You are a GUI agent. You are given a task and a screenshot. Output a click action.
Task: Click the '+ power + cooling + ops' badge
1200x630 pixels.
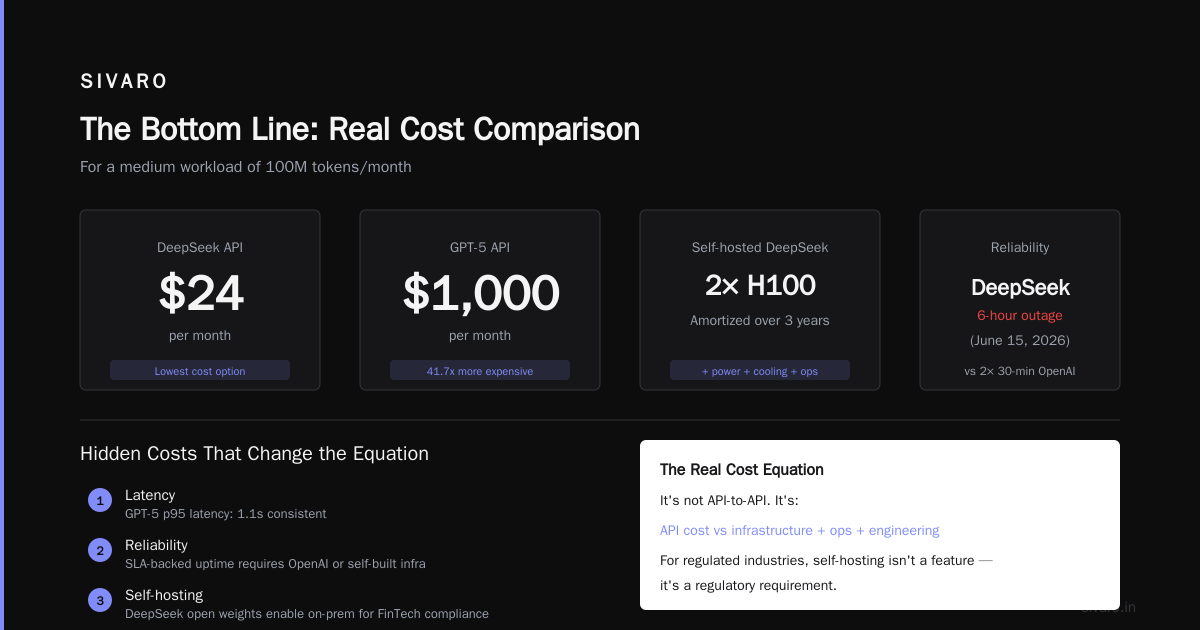(760, 371)
